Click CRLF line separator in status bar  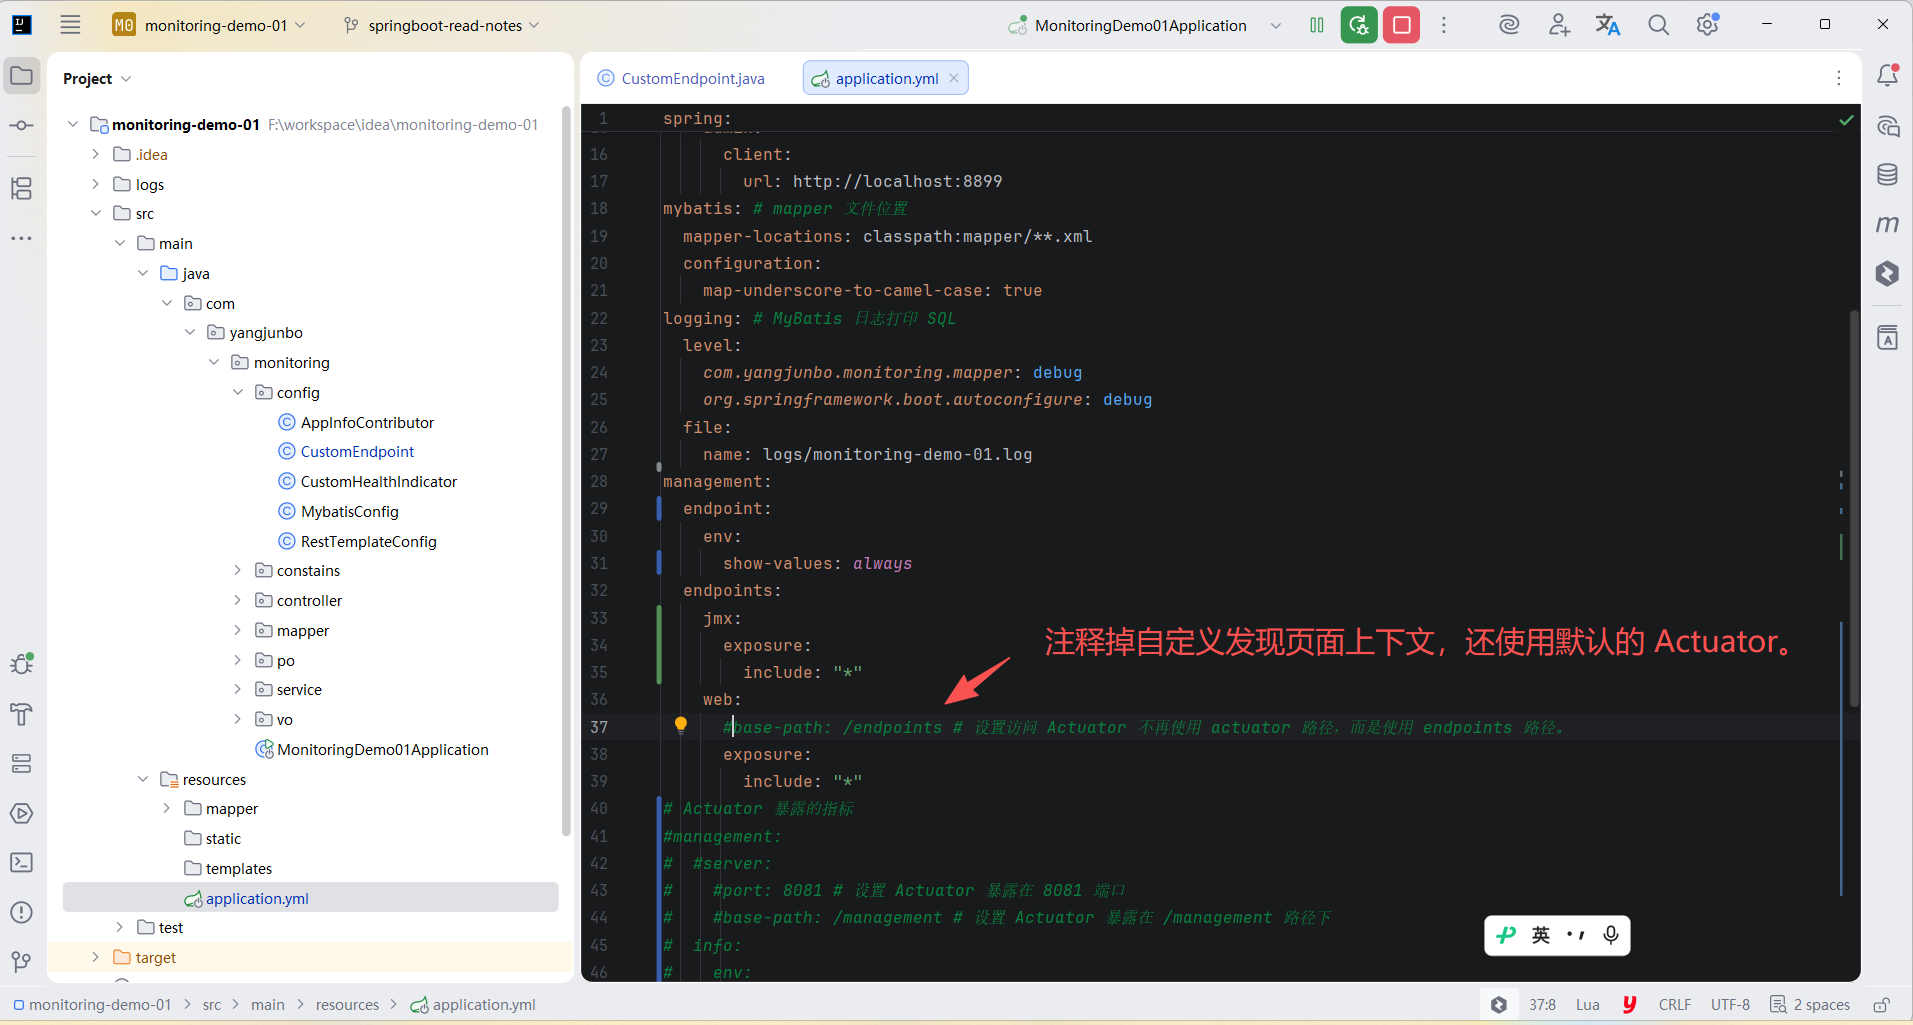[x=1675, y=1004]
